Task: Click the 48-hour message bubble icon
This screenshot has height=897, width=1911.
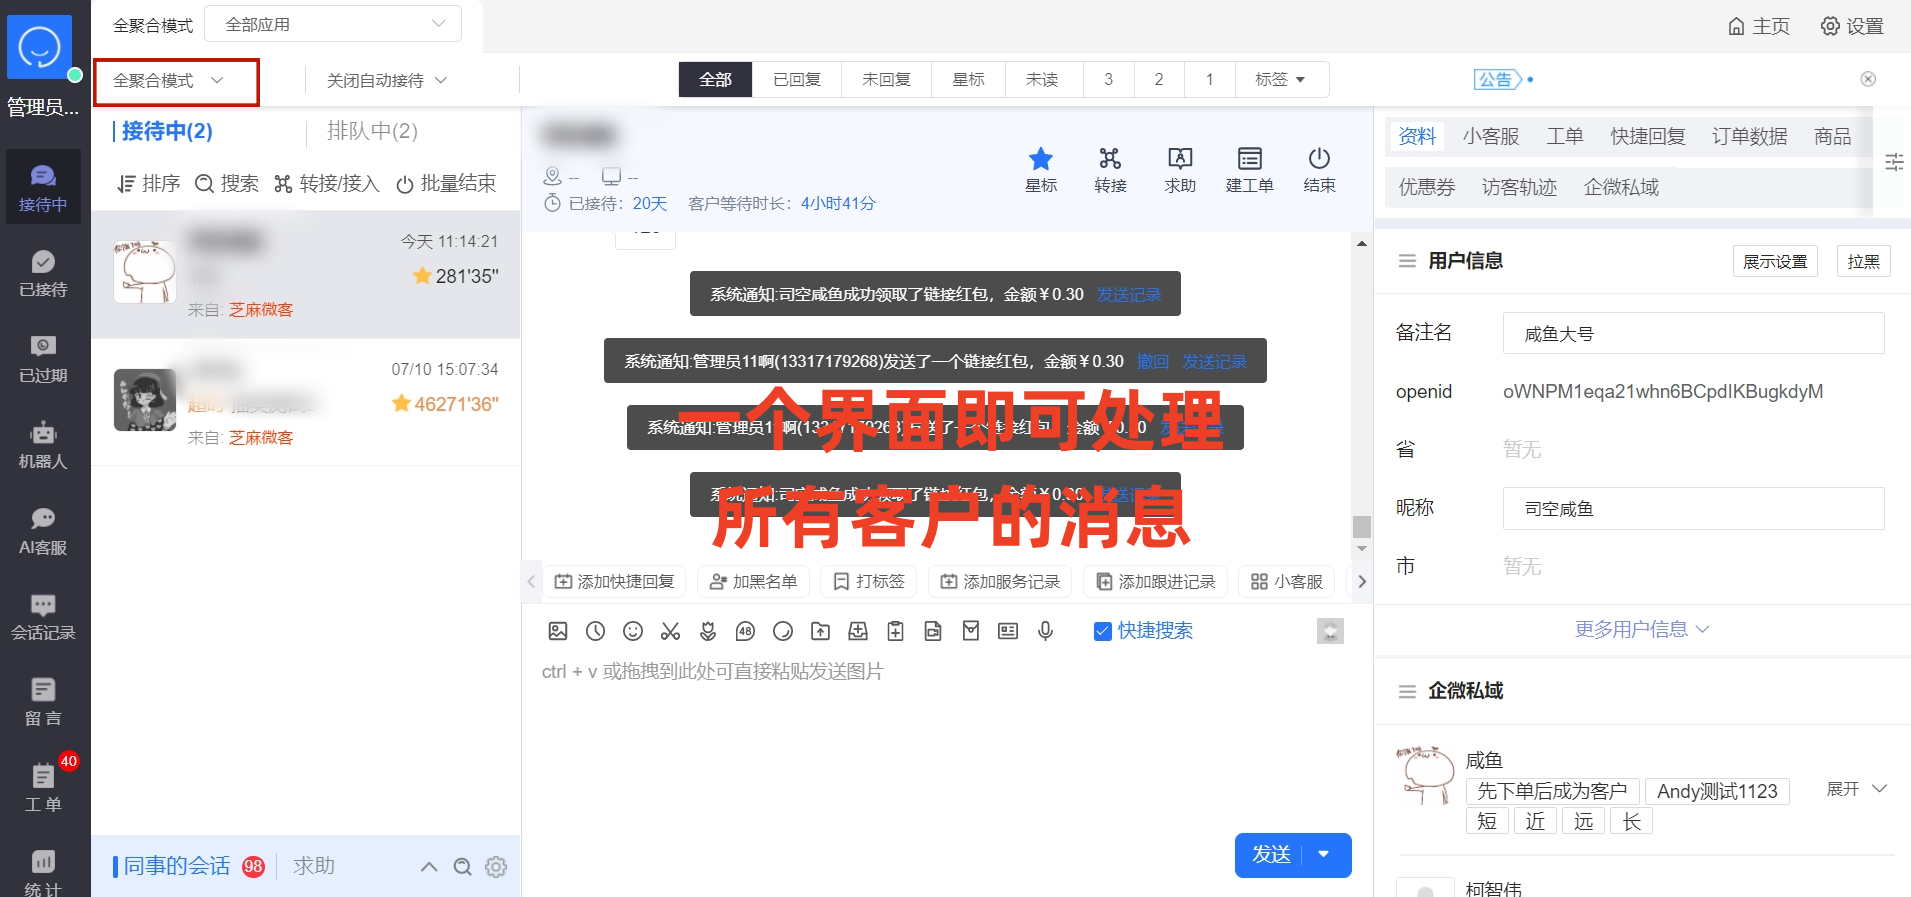Action: click(x=745, y=631)
